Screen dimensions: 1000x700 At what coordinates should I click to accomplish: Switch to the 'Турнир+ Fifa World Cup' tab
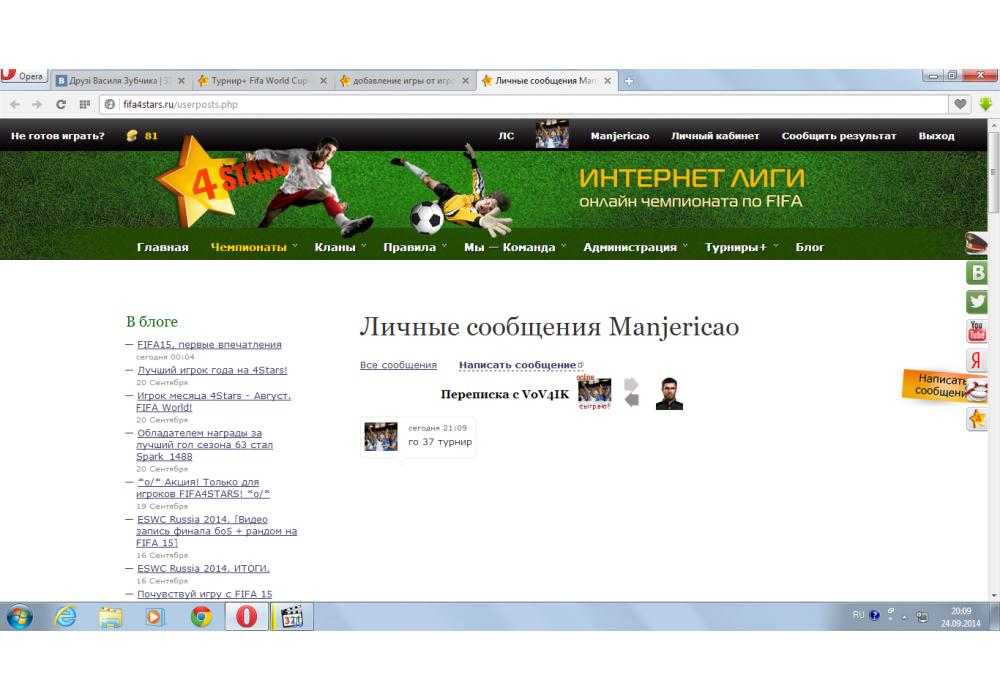(262, 81)
